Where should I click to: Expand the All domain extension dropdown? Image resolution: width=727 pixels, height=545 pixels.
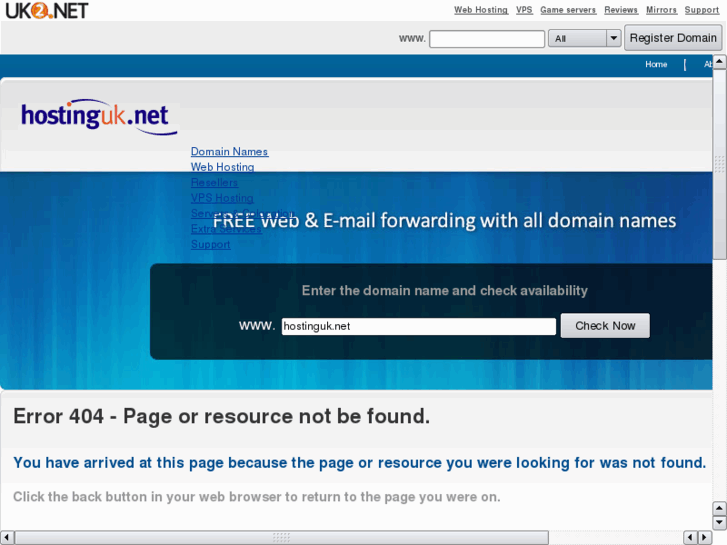[585, 38]
